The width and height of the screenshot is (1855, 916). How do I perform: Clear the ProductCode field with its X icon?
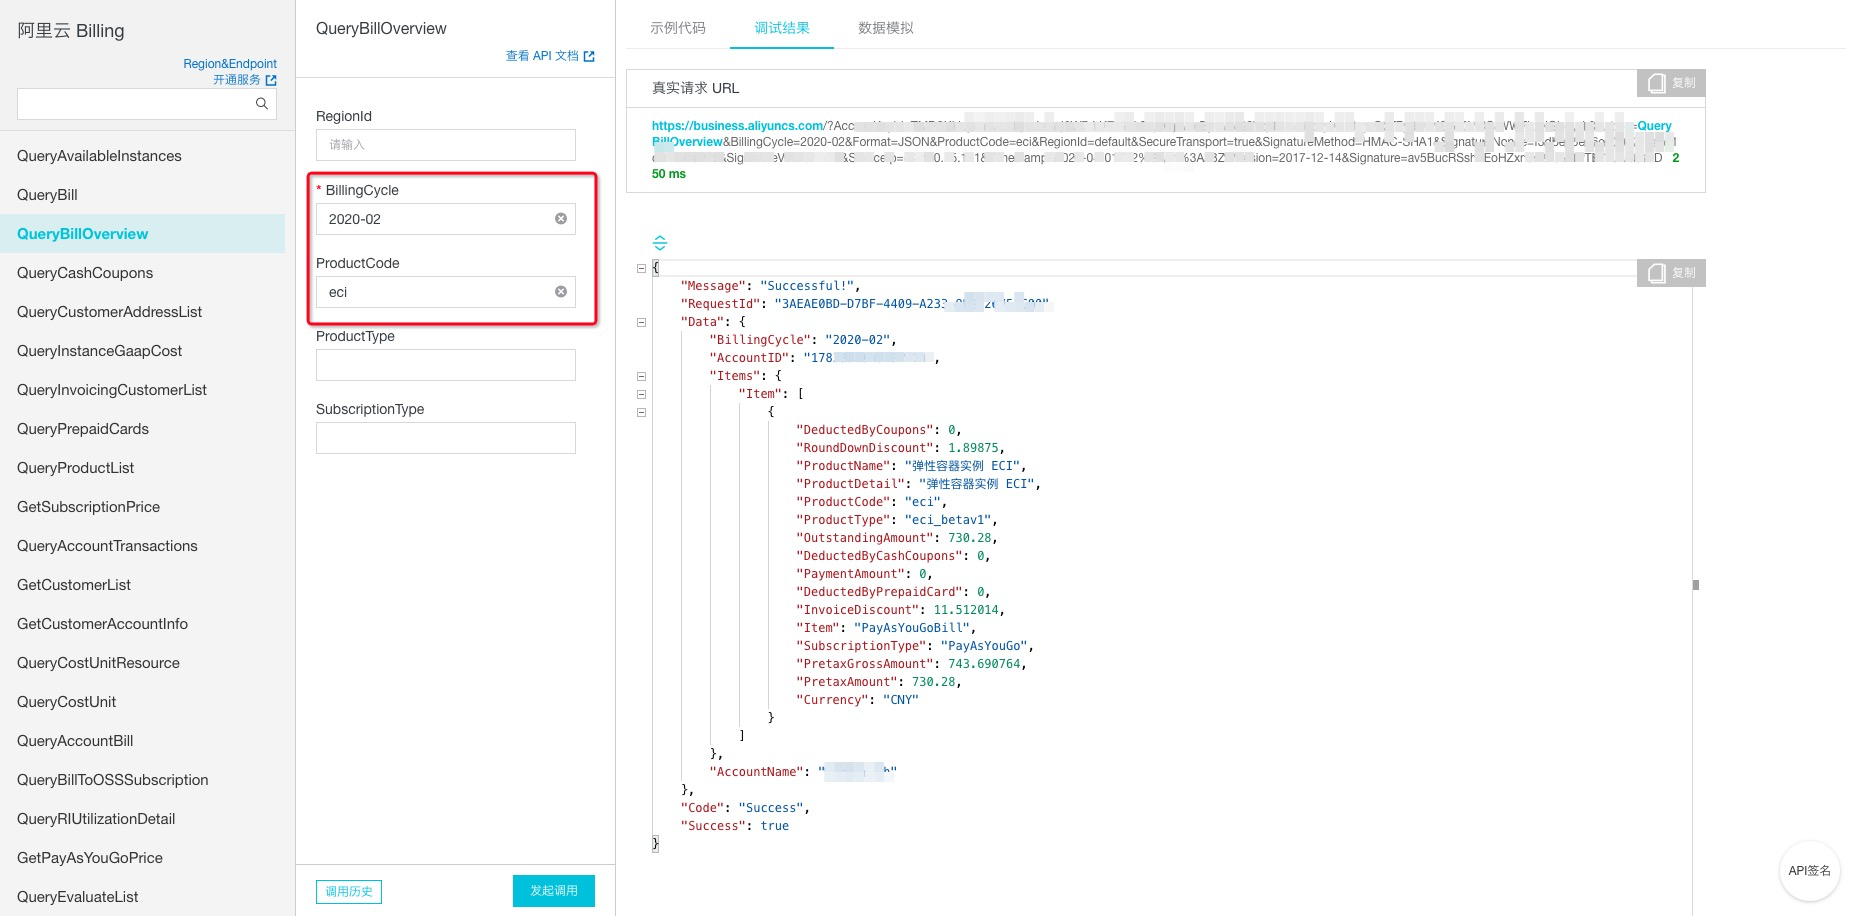coord(561,292)
